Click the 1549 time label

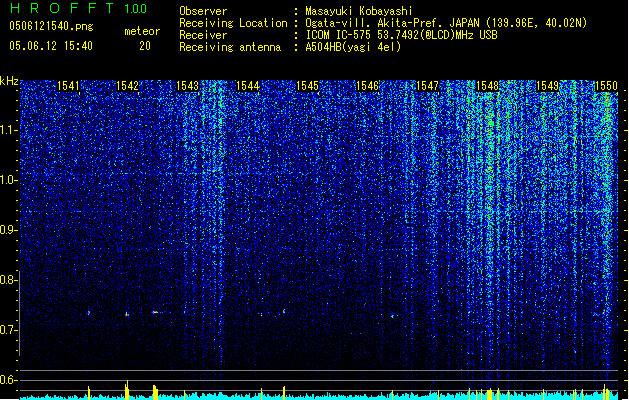pyautogui.click(x=547, y=86)
